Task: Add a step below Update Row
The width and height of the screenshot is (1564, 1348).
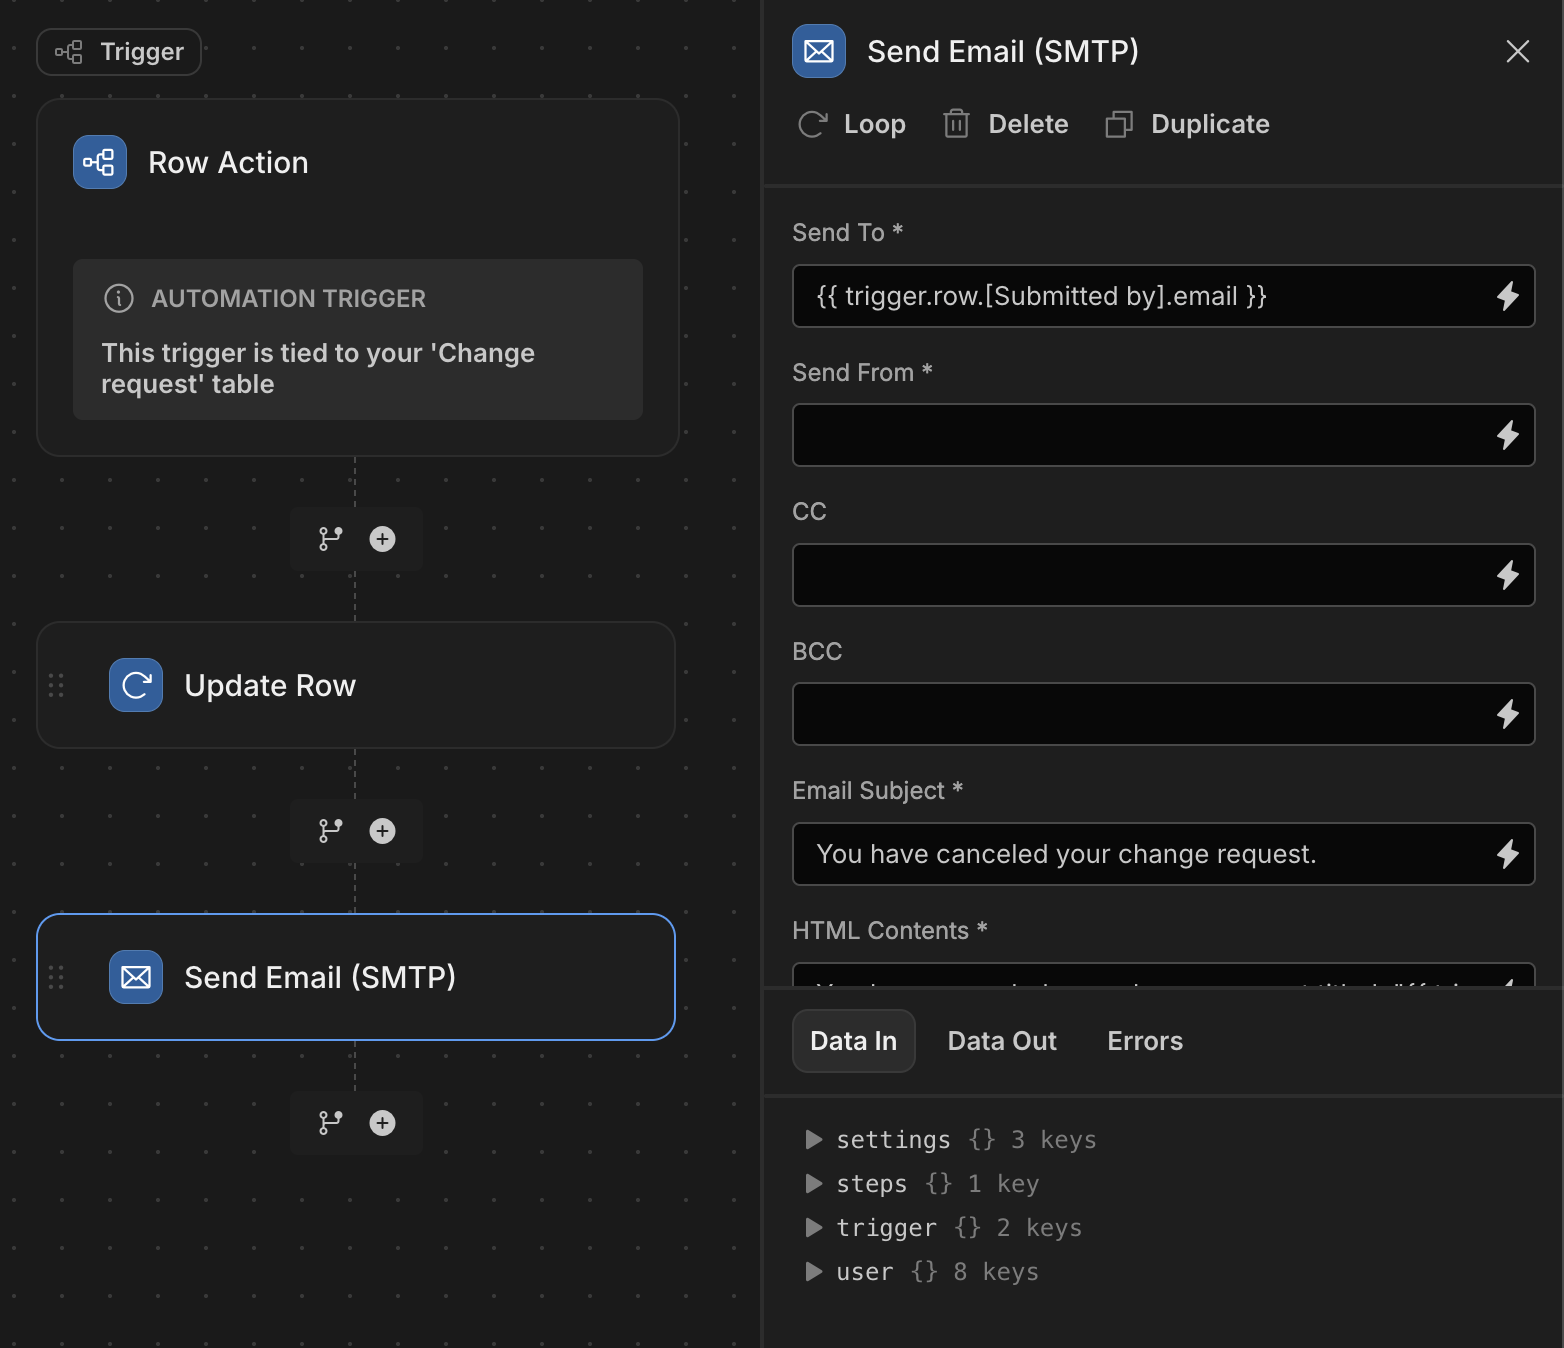Action: pyautogui.click(x=382, y=831)
